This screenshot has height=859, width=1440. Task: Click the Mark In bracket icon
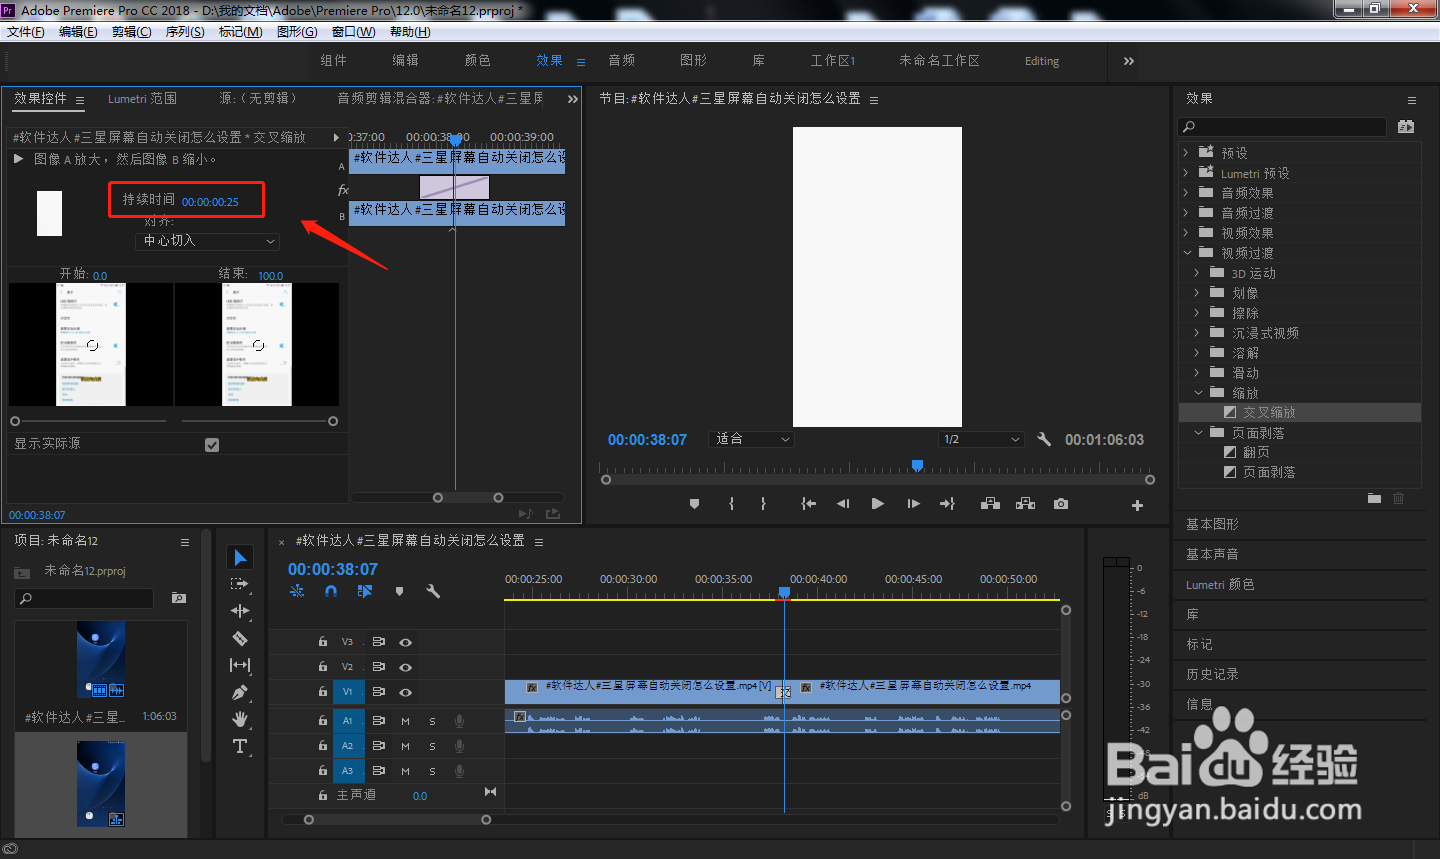[x=732, y=504]
